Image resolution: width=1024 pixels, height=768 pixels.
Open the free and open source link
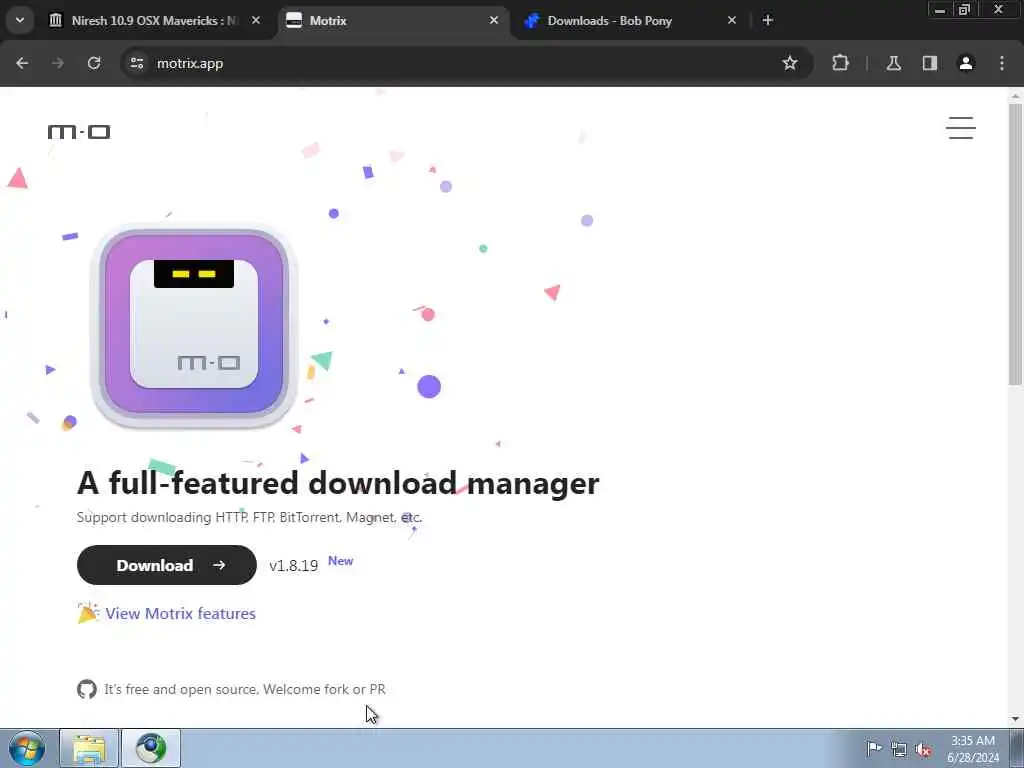(245, 689)
